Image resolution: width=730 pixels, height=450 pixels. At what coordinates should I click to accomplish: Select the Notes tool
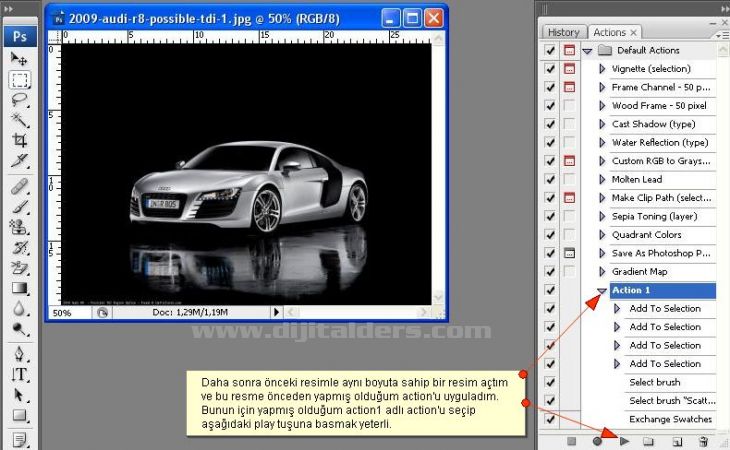[x=19, y=439]
